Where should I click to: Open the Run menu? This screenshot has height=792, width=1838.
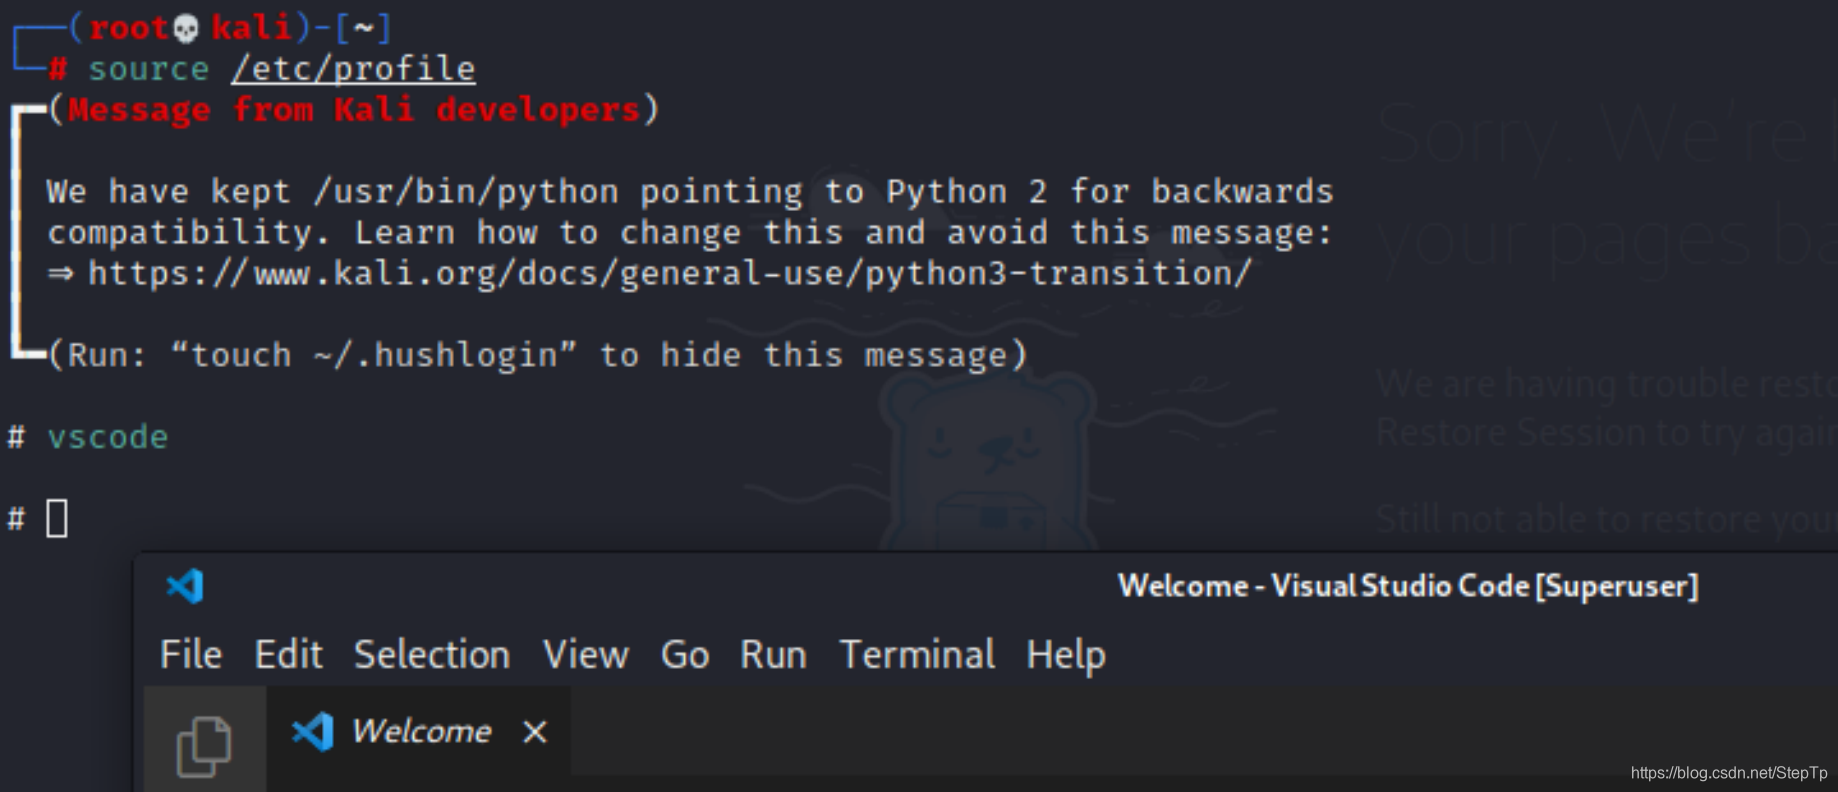[x=773, y=655]
